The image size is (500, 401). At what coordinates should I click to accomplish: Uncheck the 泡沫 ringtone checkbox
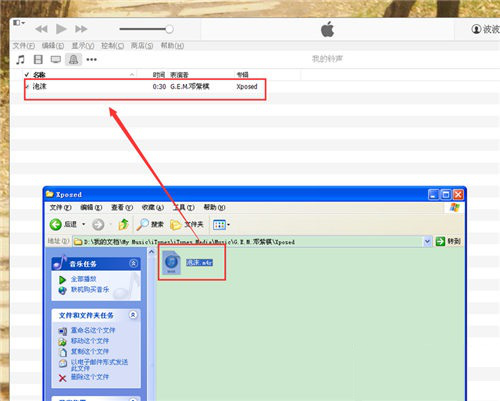point(27,87)
